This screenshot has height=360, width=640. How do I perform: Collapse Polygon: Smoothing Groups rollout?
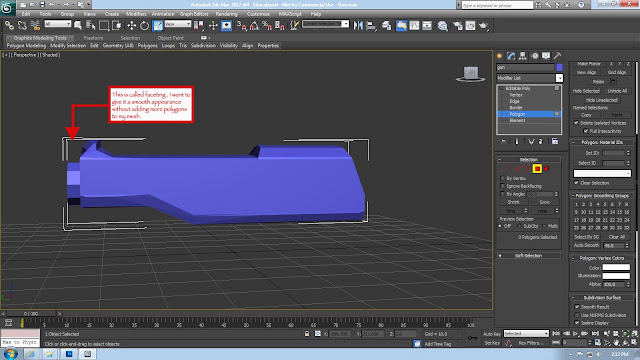[x=602, y=196]
